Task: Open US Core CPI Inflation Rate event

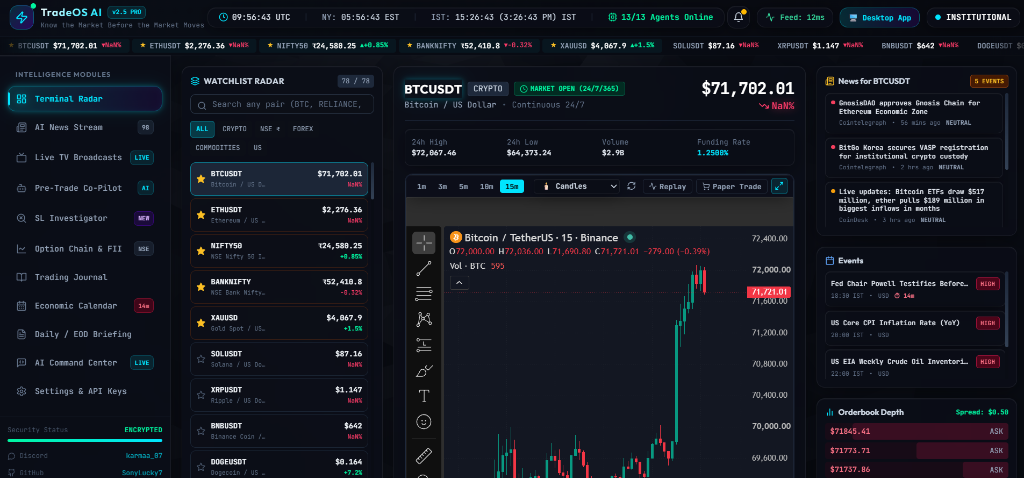Action: tap(914, 328)
